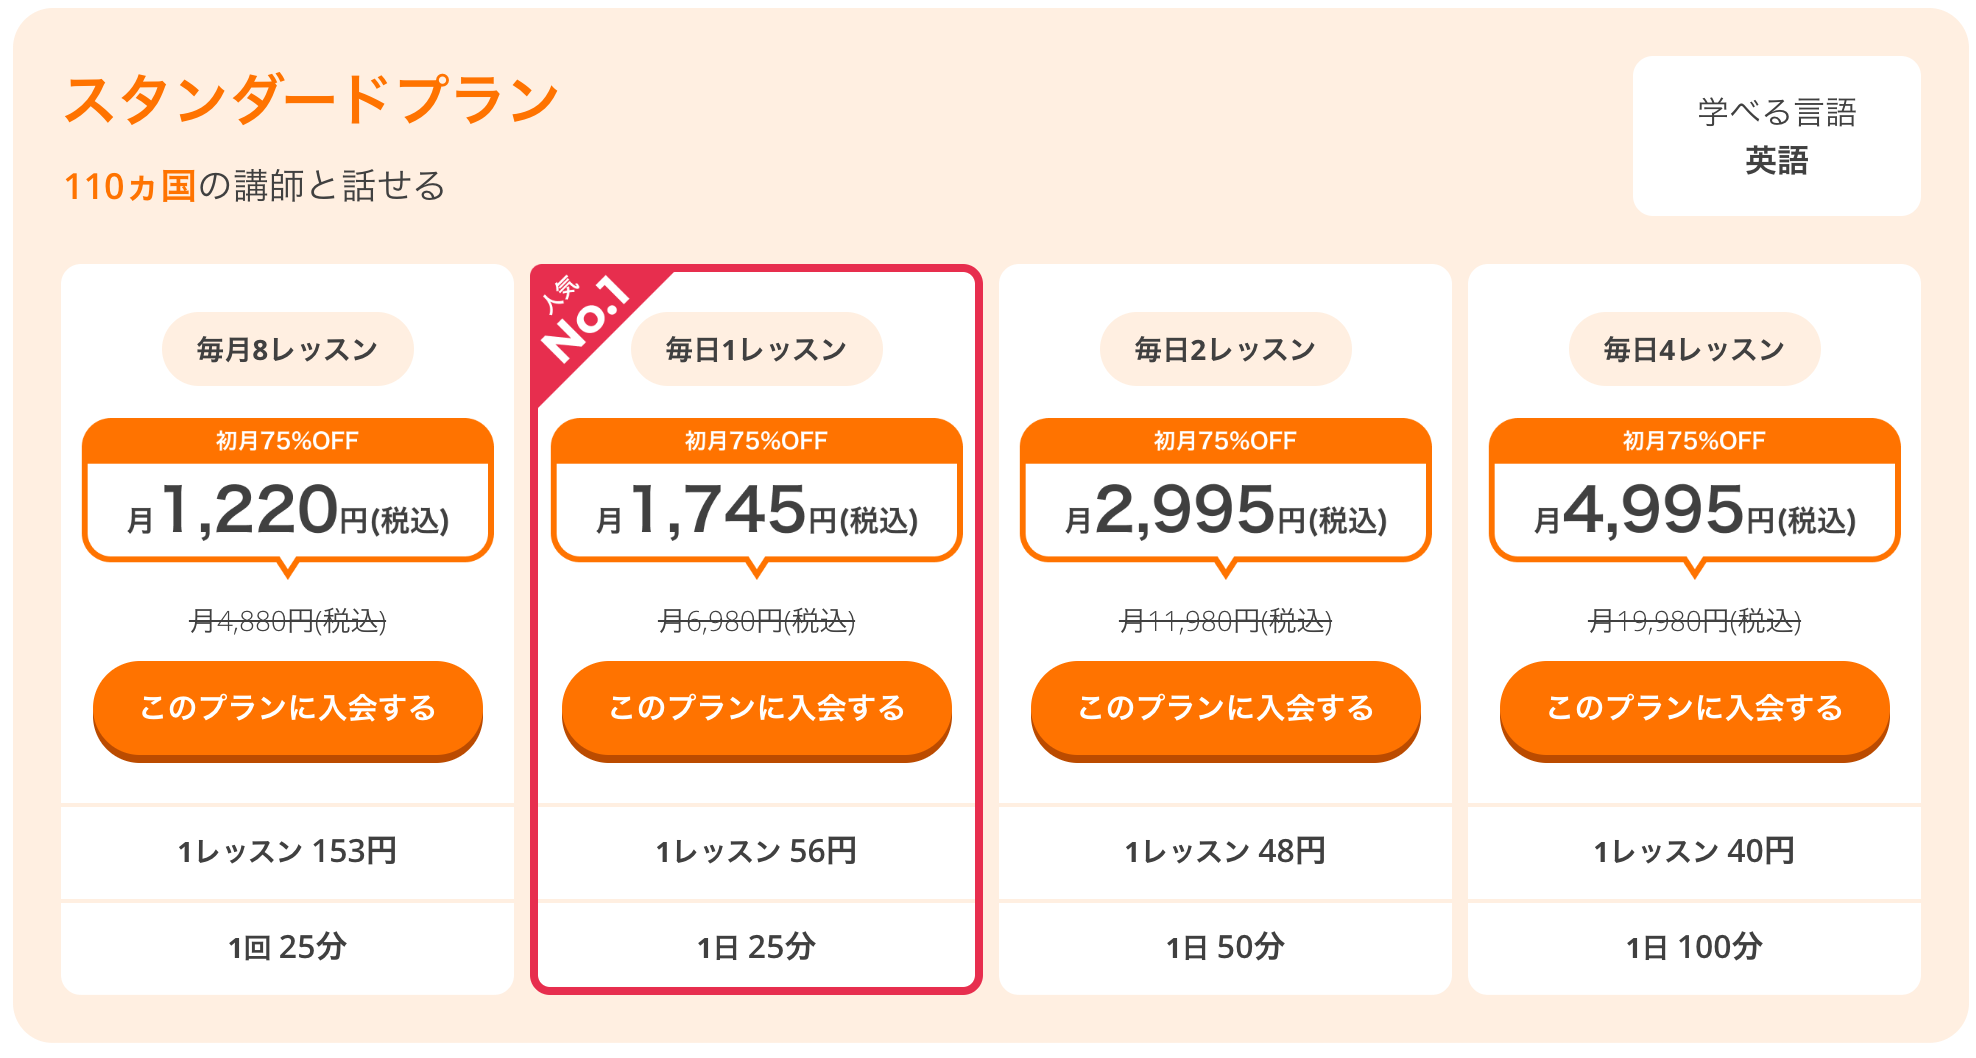Join the 毎月8レッスン plan
The image size is (1976, 1058).
pos(288,710)
